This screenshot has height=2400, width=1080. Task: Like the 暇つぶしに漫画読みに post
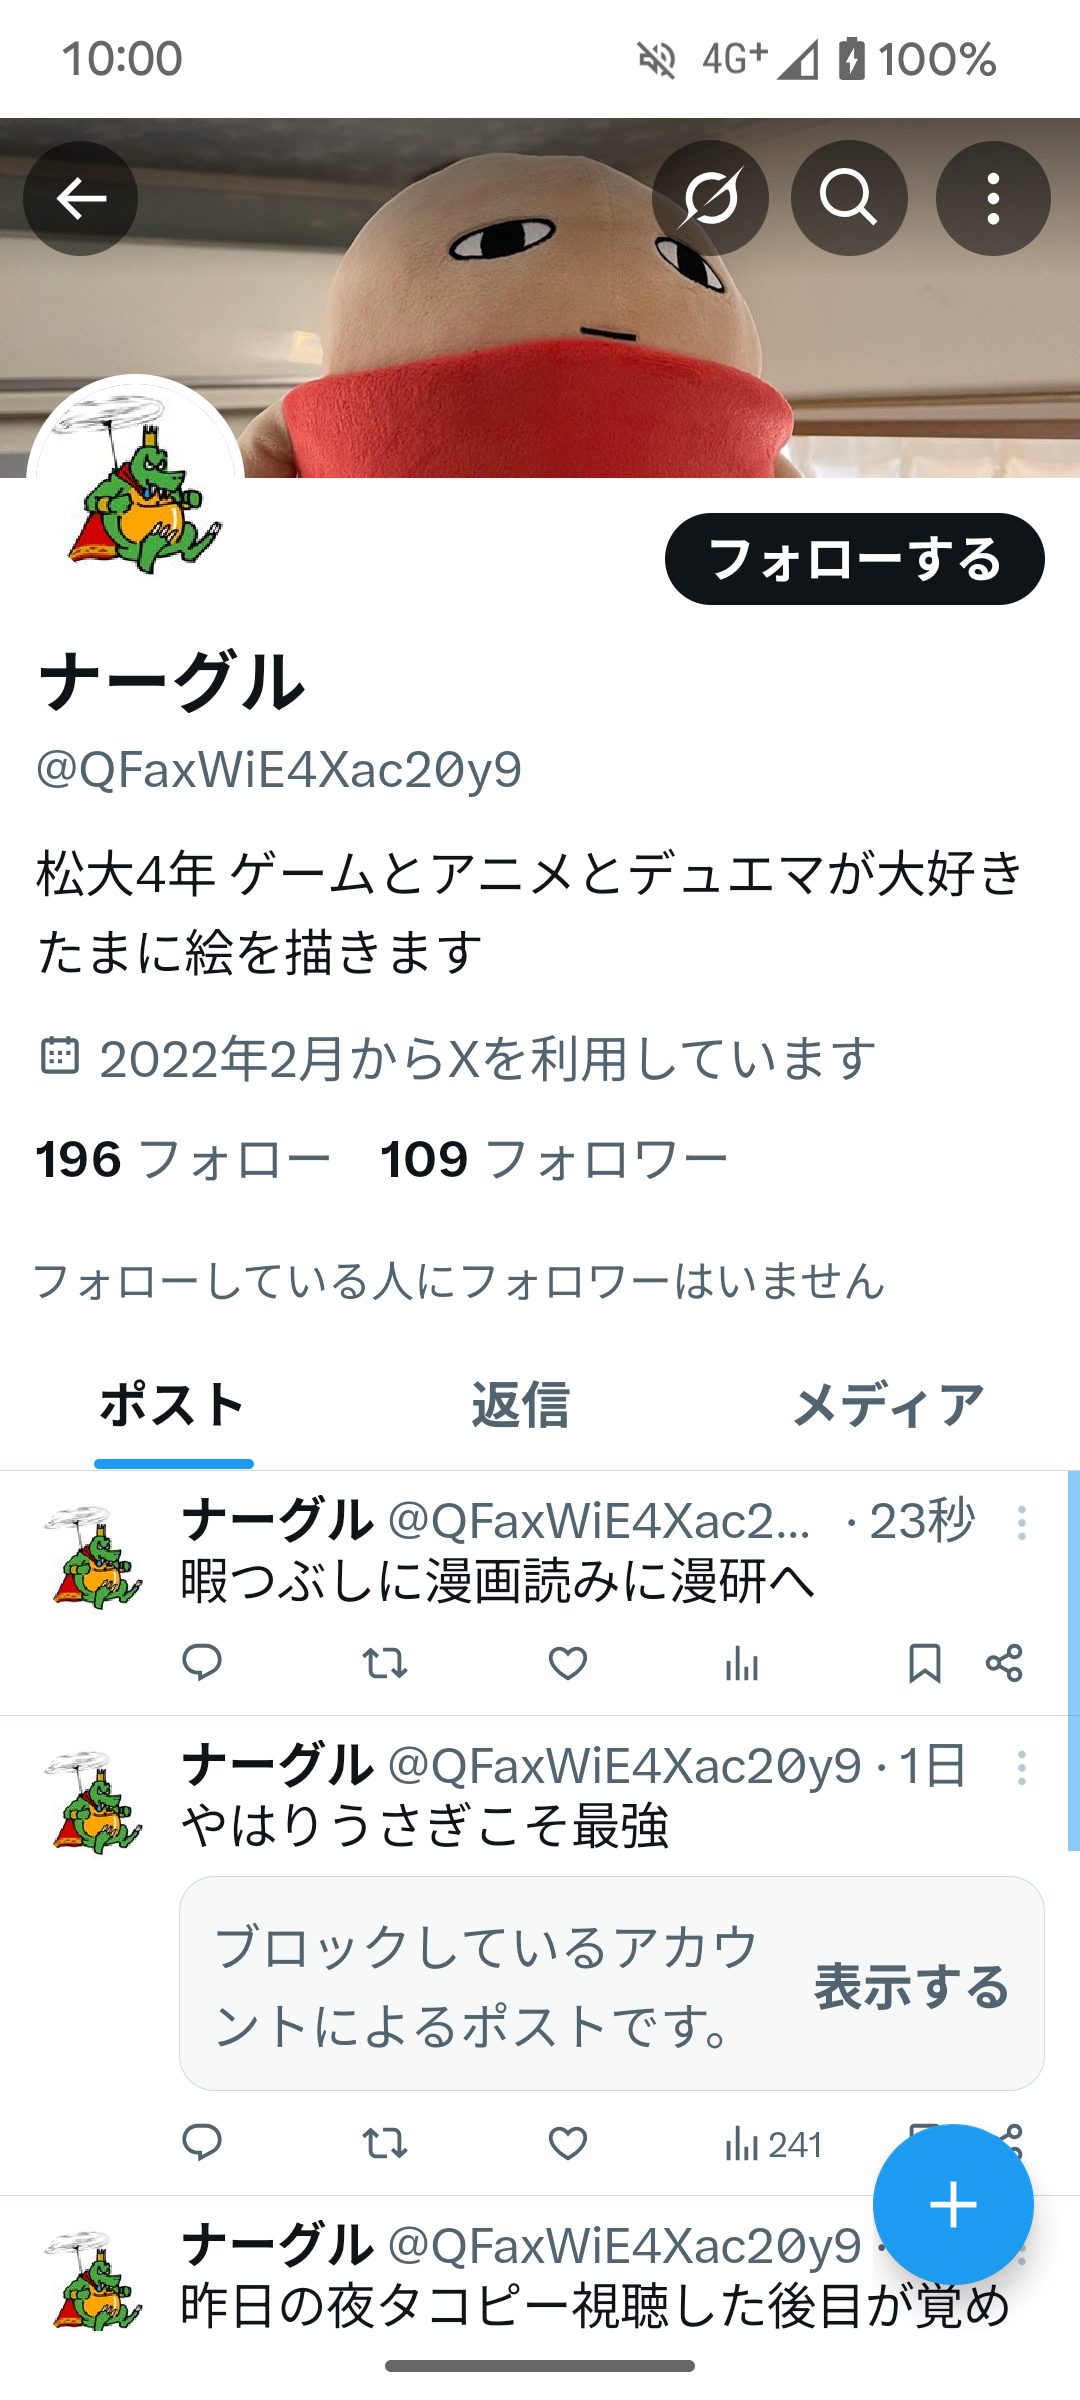pos(568,1663)
